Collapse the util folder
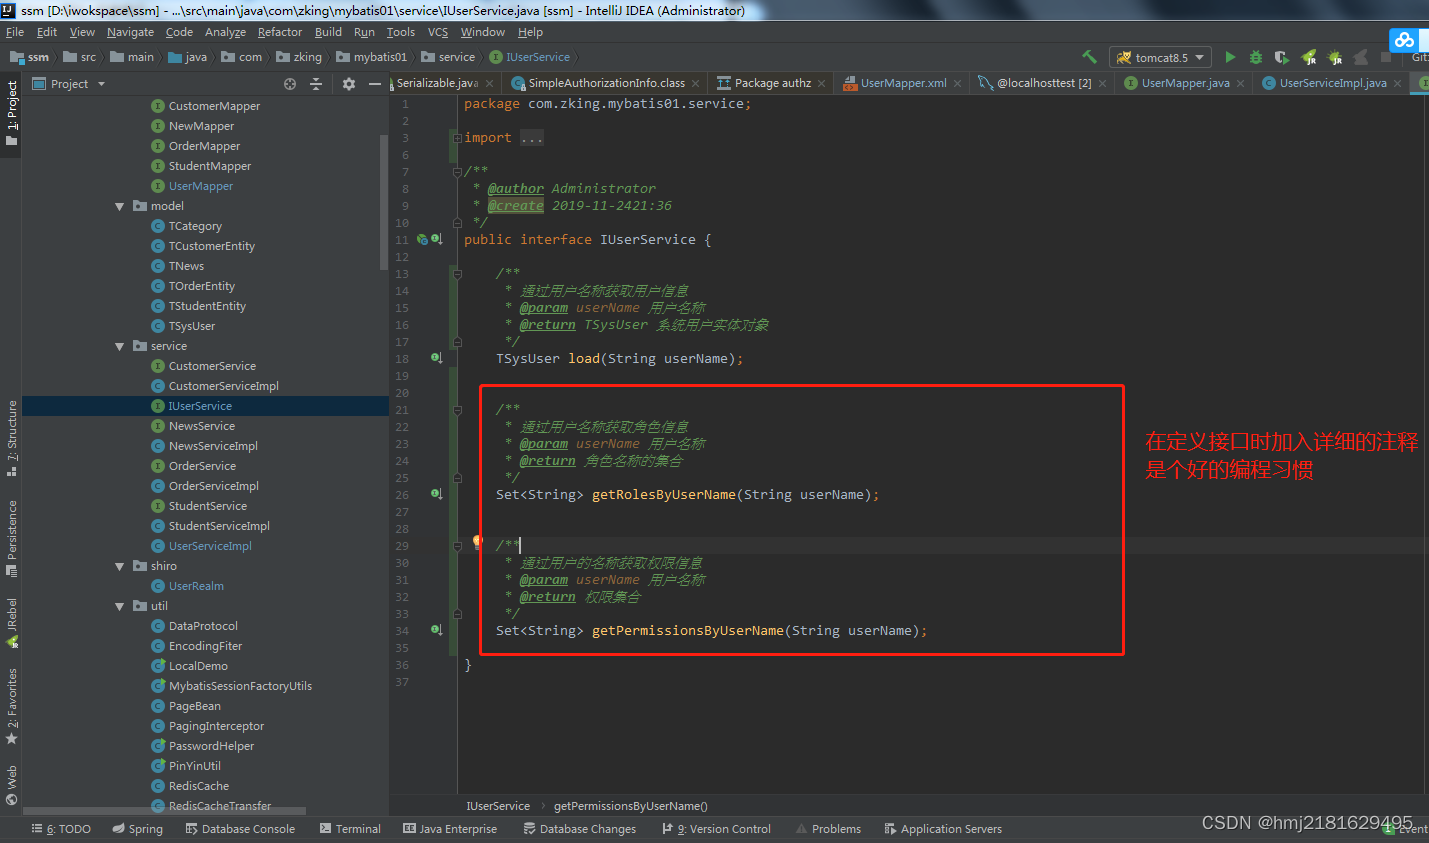 (120, 606)
